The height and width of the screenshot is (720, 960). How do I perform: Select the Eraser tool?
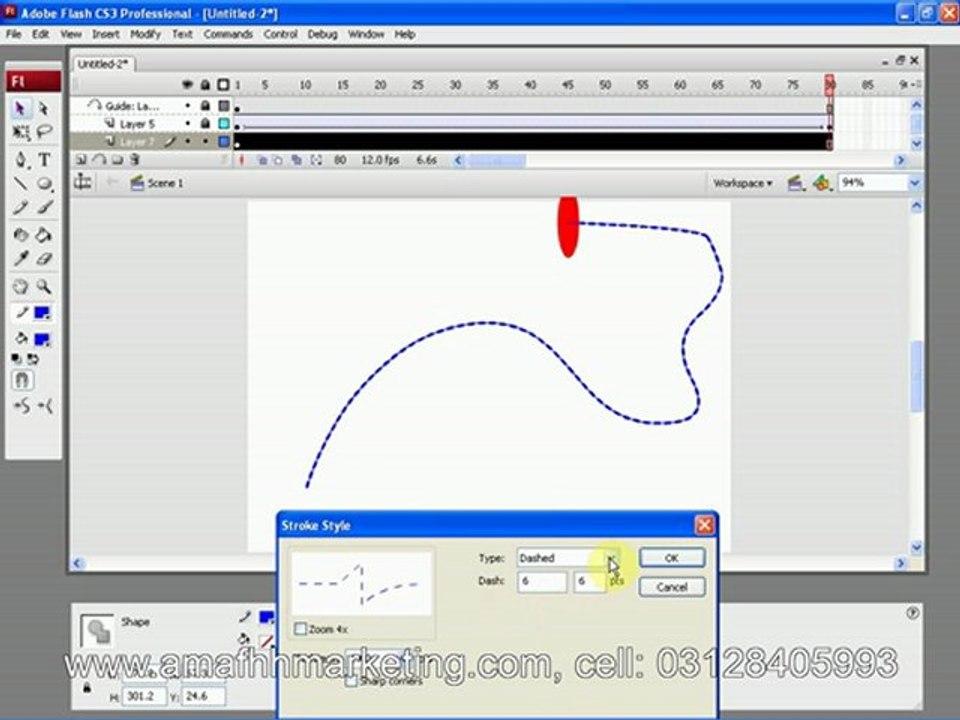pos(44,258)
